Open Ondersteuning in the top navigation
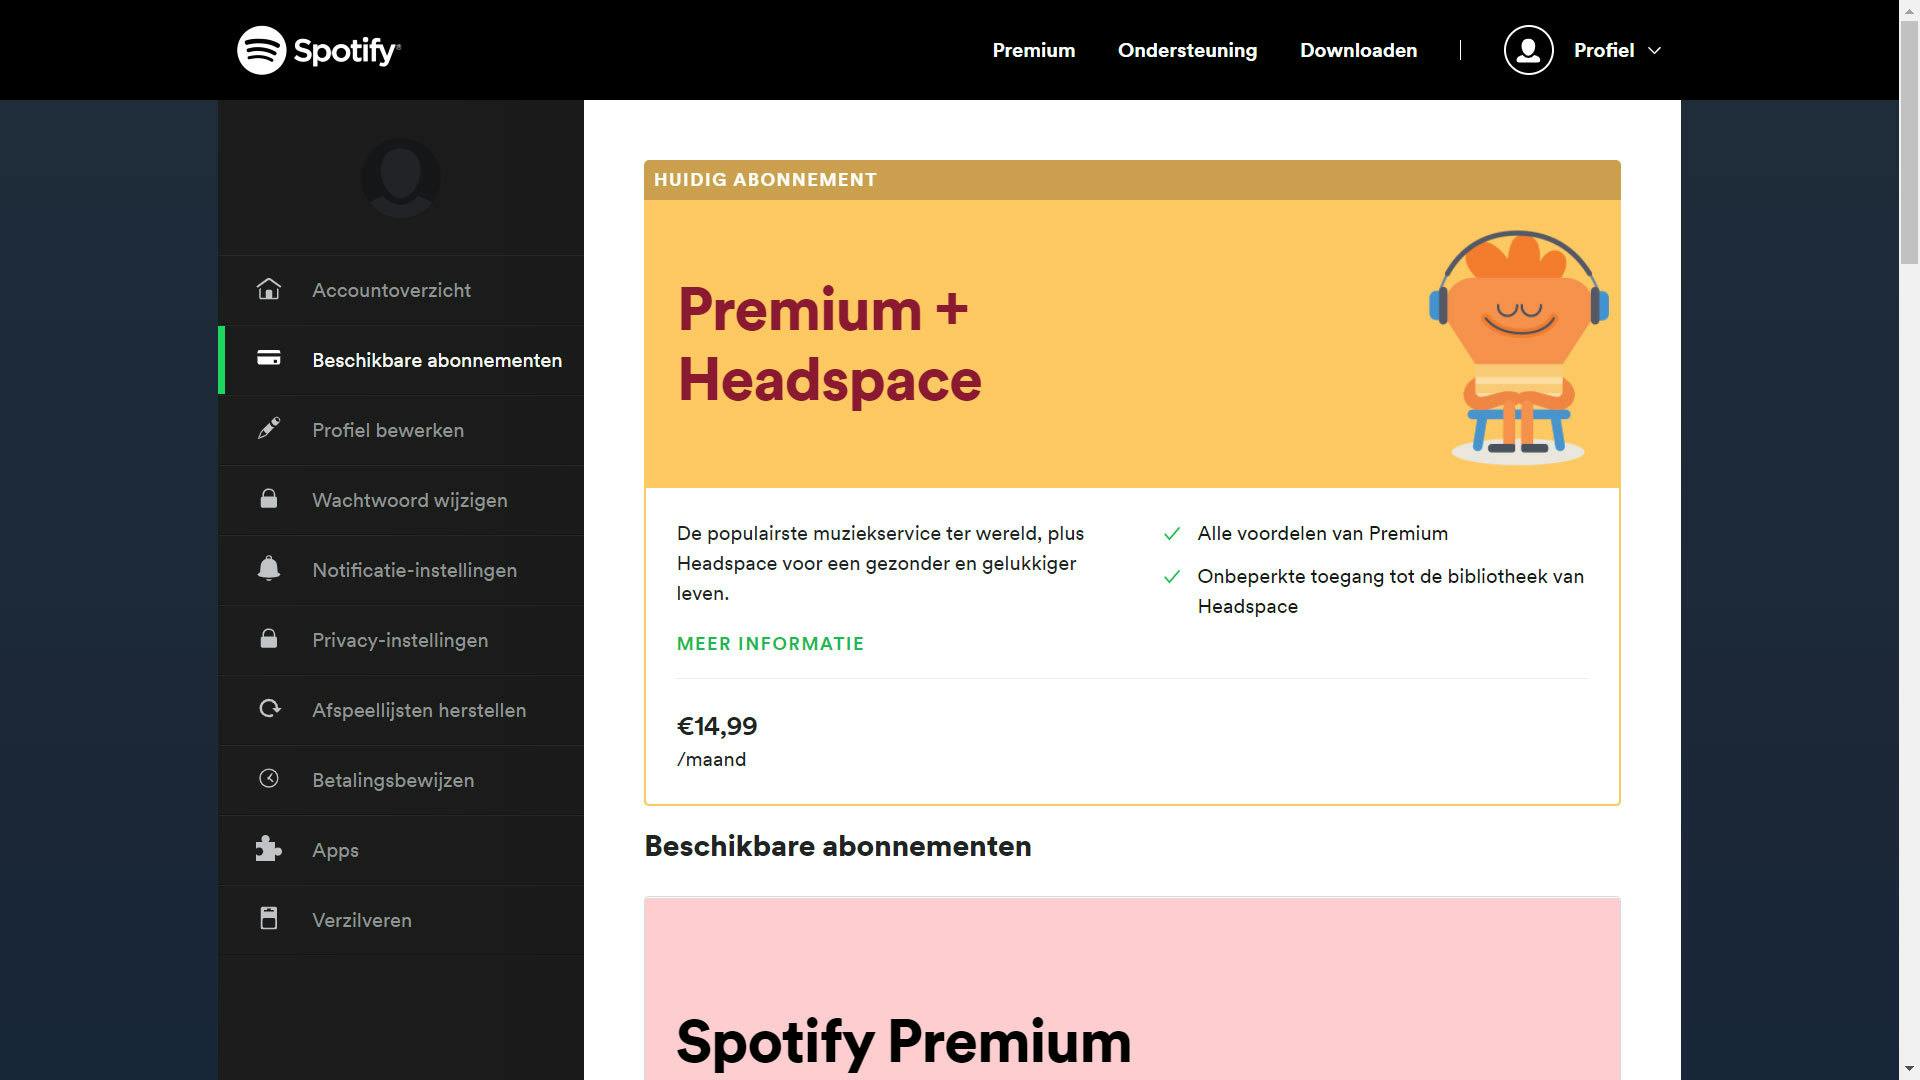Image resolution: width=1920 pixels, height=1080 pixels. tap(1187, 50)
